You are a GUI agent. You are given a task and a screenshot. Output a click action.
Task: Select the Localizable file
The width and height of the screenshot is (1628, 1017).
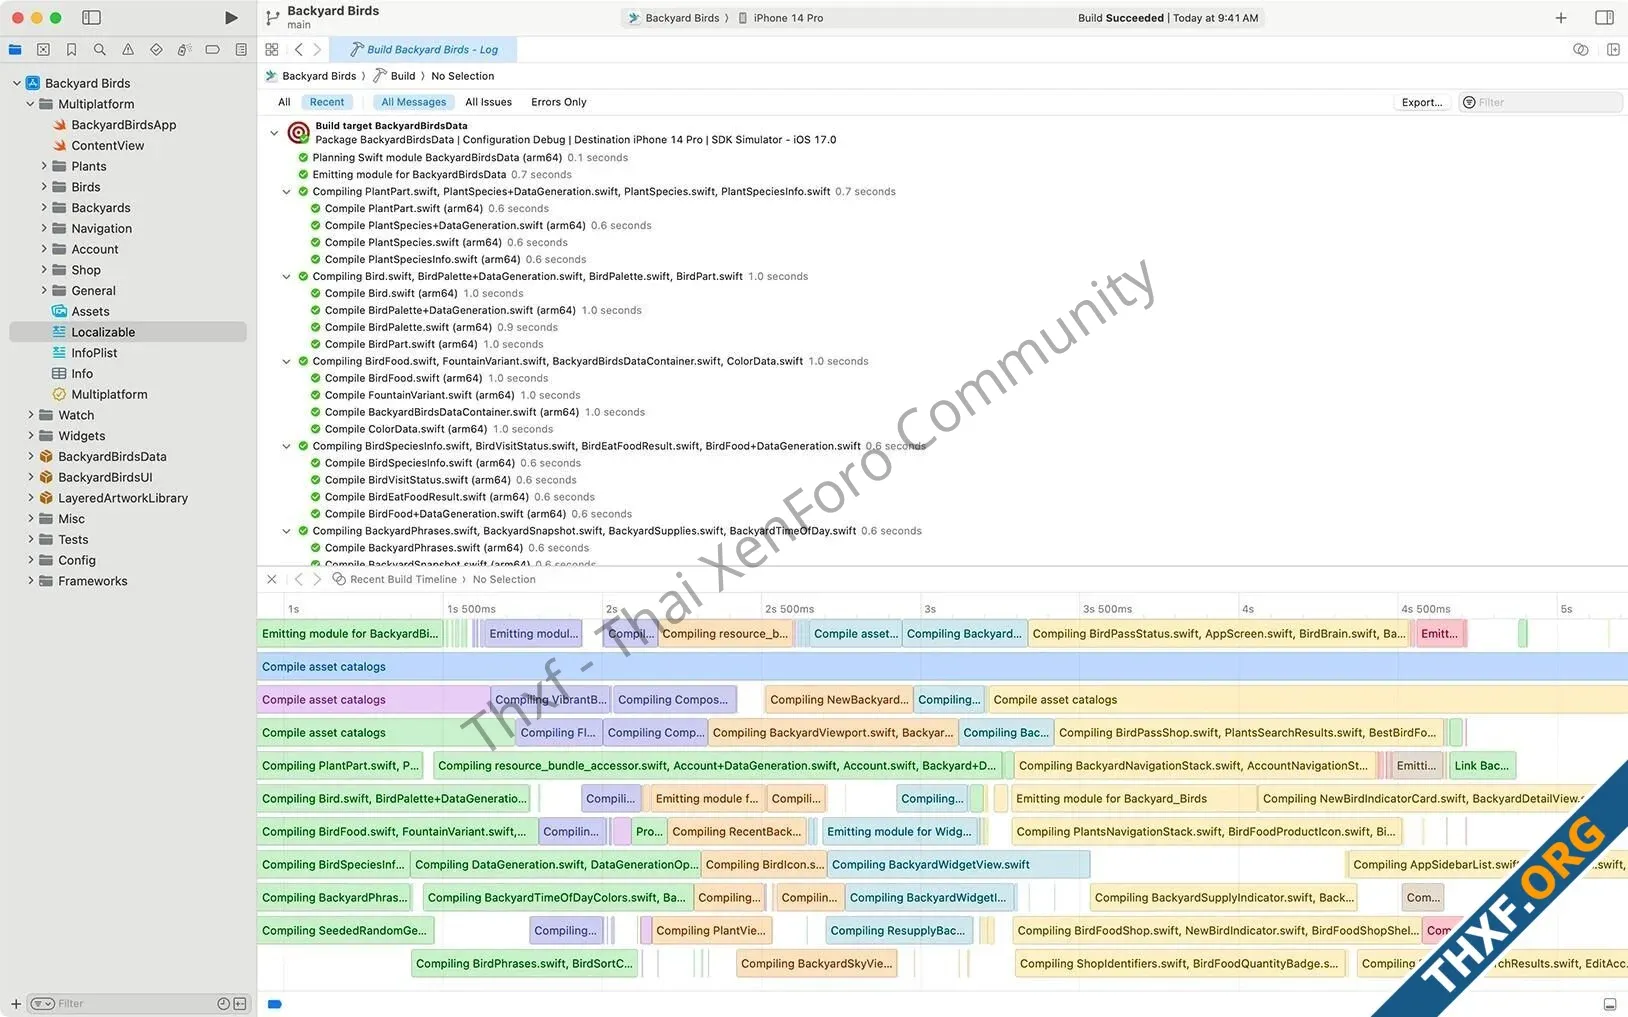point(128,332)
